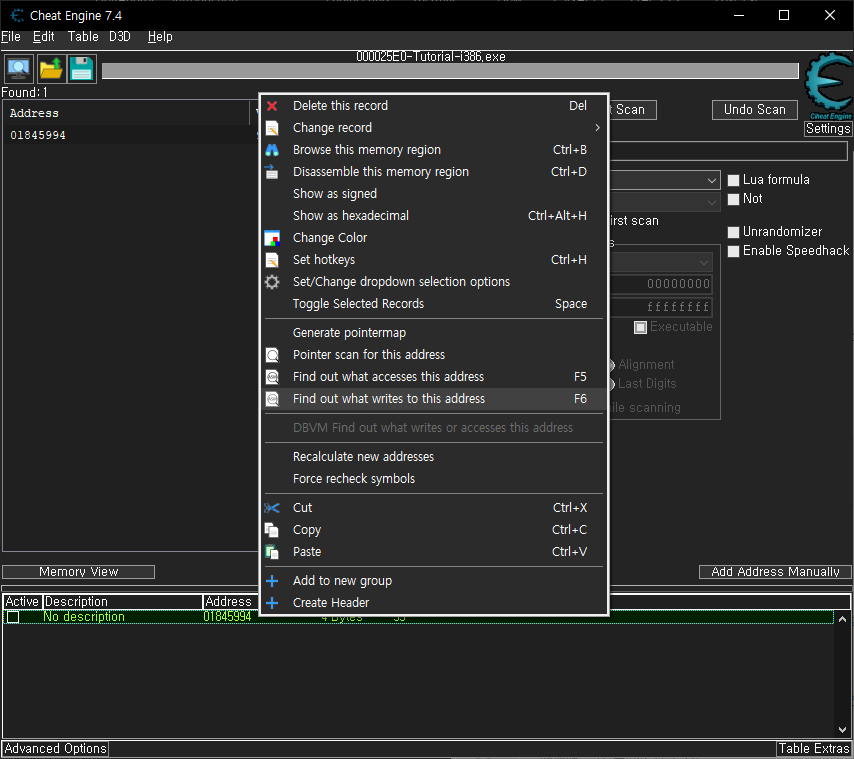This screenshot has width=854, height=759.
Task: Turn on Enable Speedhack checkbox
Action: tap(734, 251)
